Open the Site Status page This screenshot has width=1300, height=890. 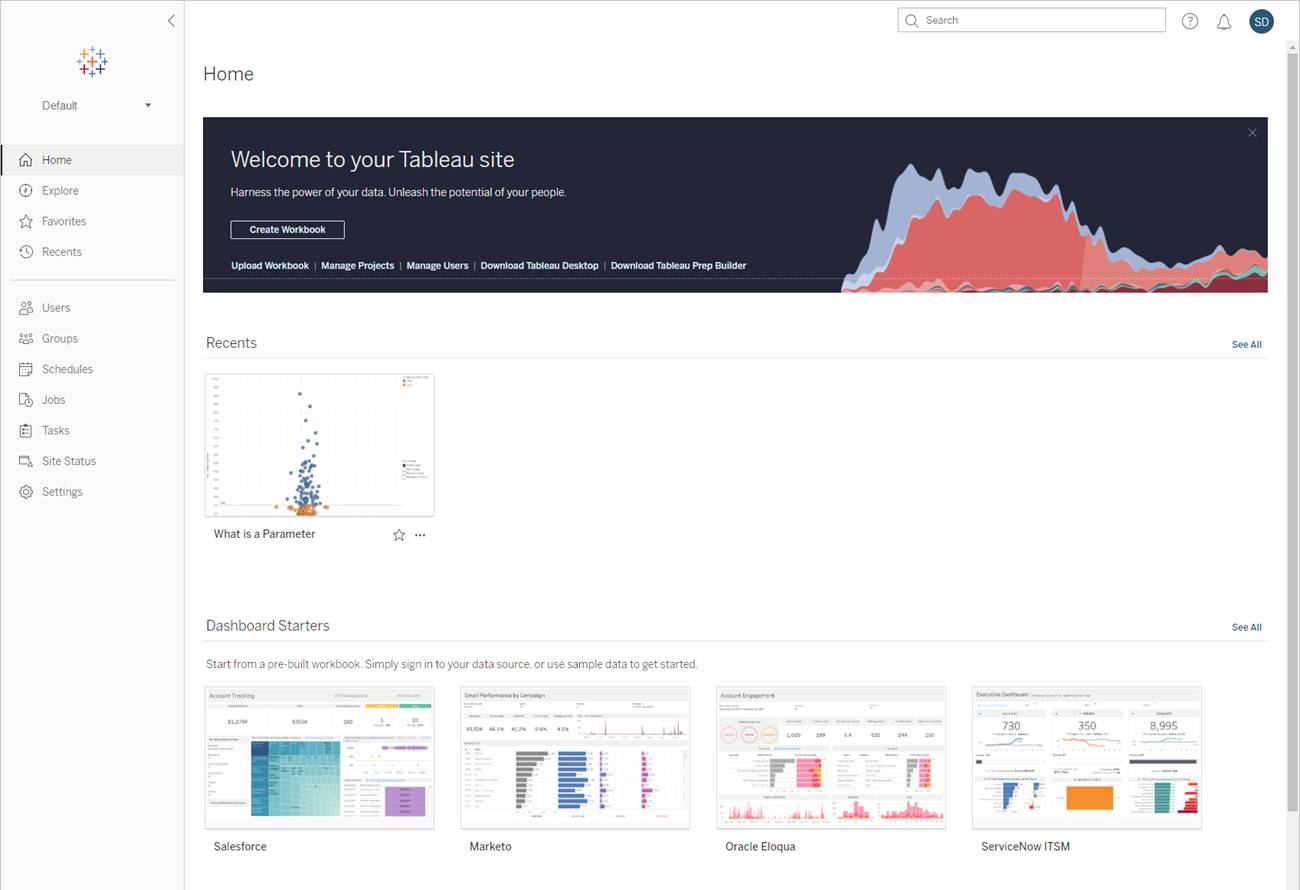68,461
